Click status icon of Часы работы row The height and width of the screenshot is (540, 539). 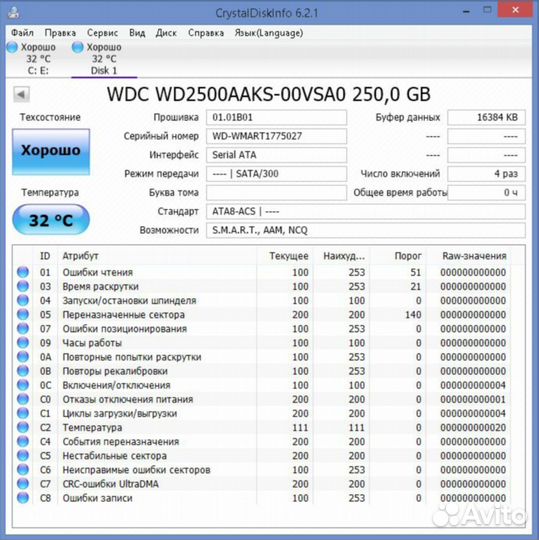pos(23,343)
